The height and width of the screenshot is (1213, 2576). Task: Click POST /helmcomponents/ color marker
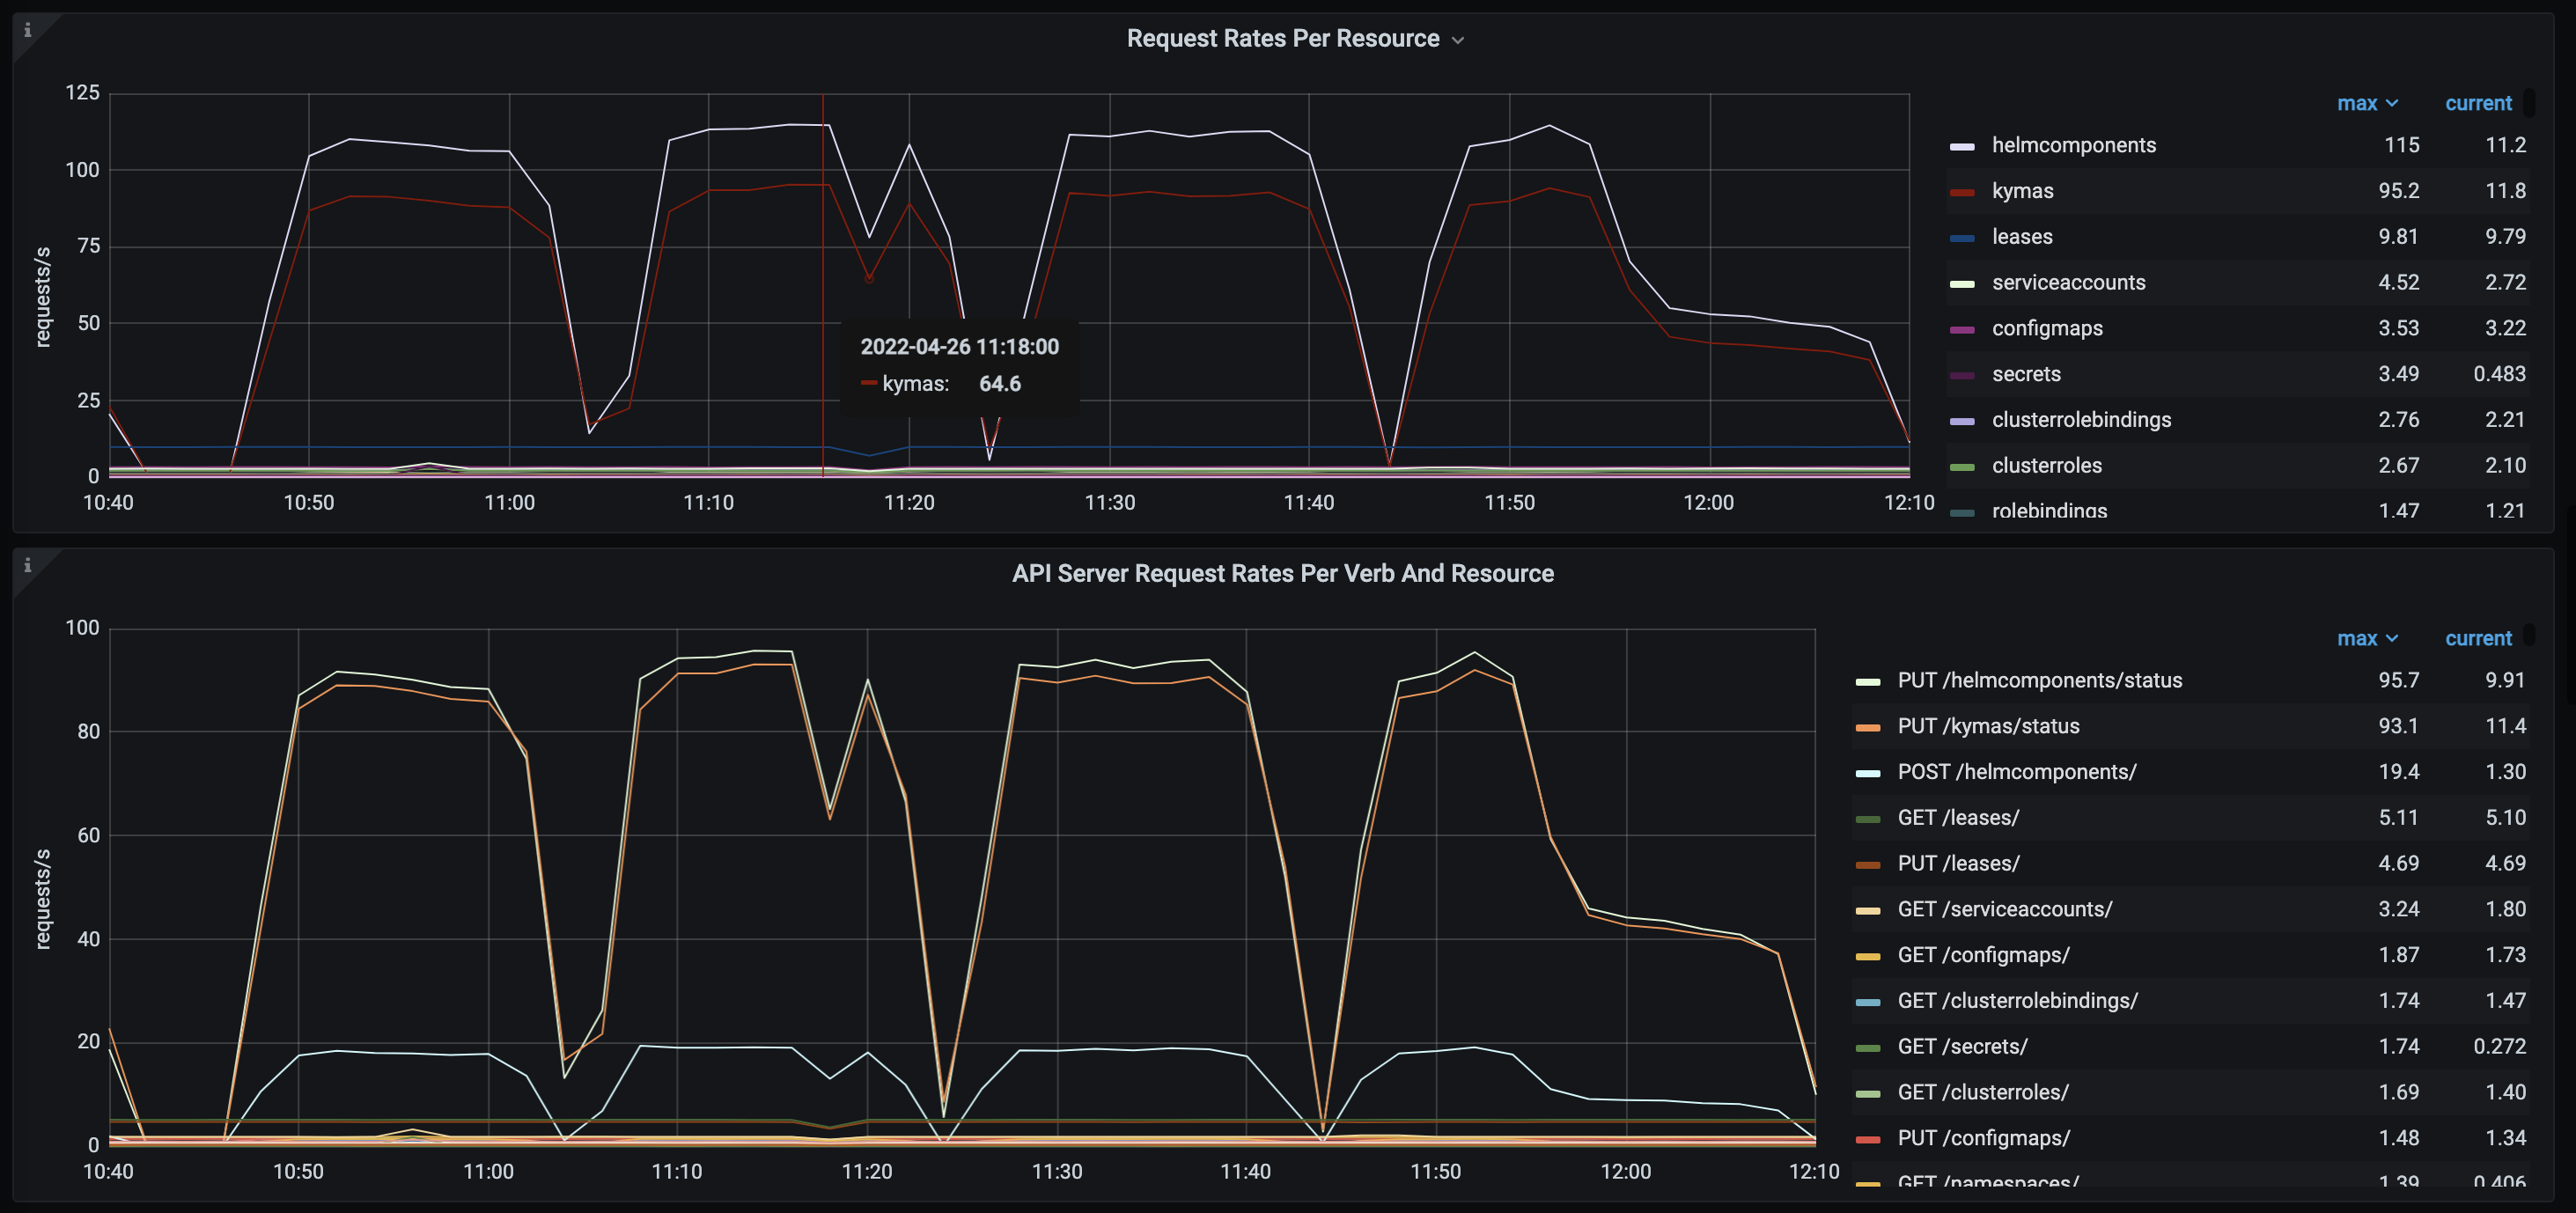coord(1867,773)
